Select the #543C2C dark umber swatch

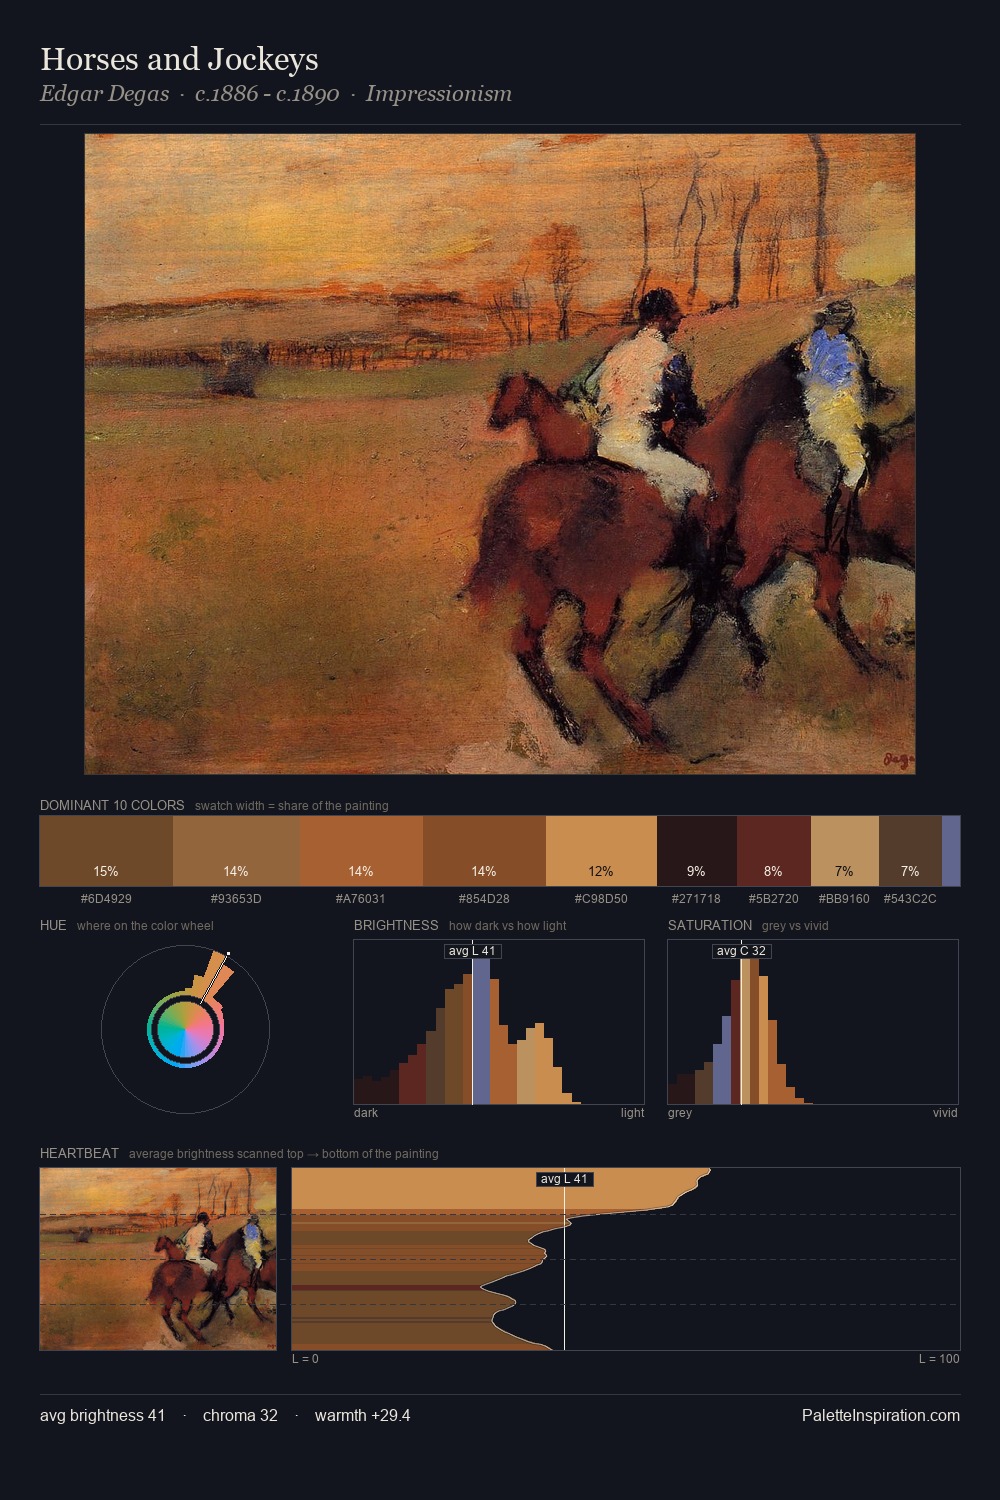pos(910,851)
